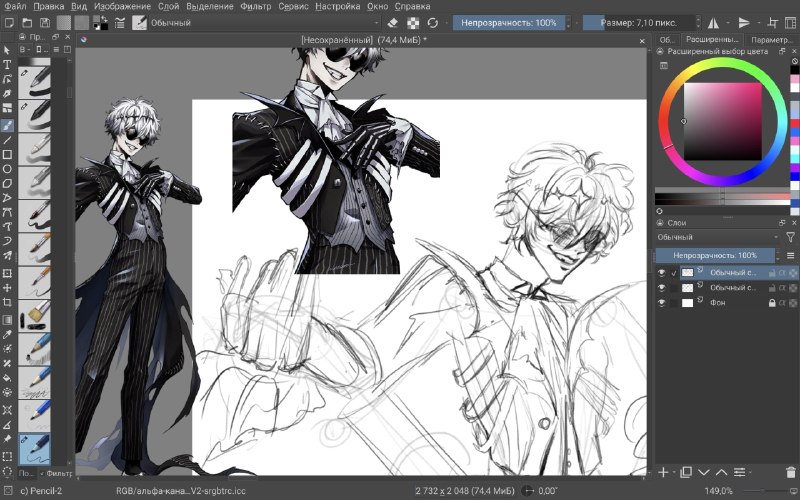Viewport: 800px width, 500px height.
Task: Select the Rectangle shape tool
Action: click(7, 154)
